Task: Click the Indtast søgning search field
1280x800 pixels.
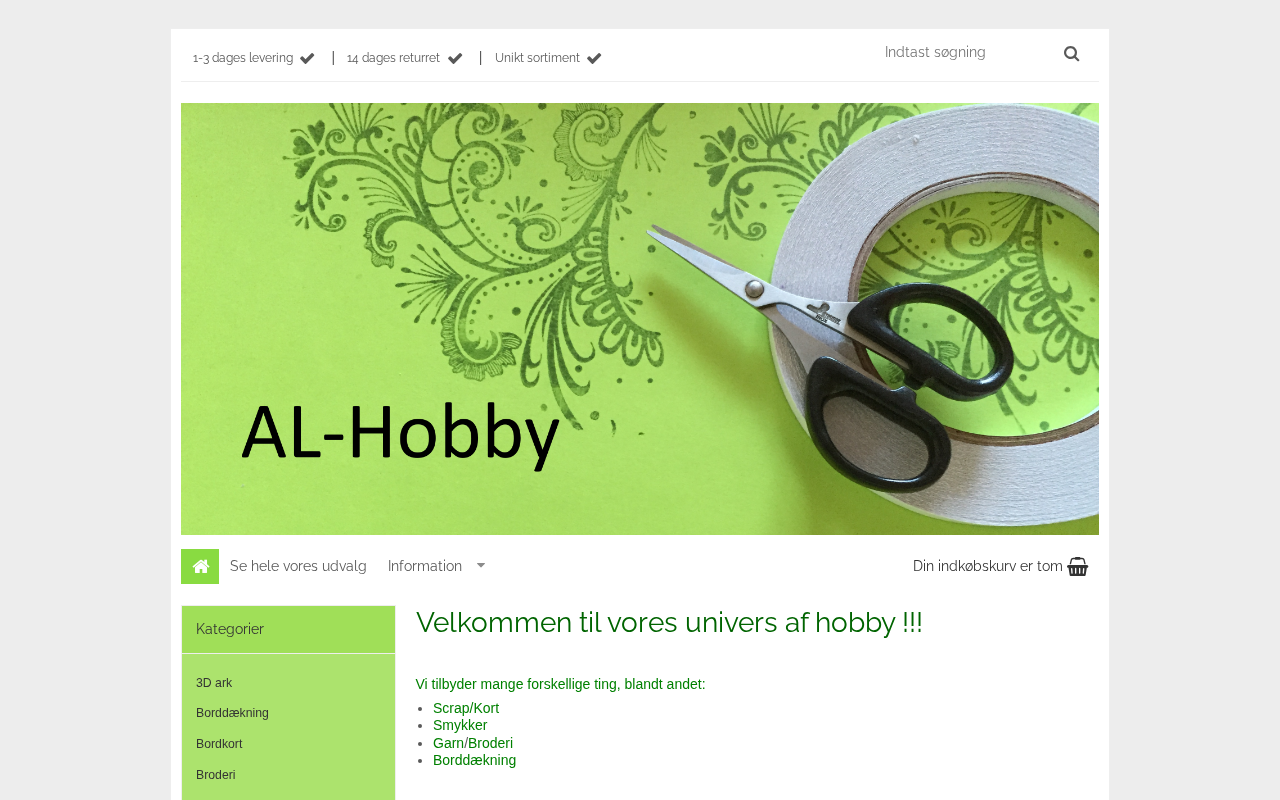Action: [965, 53]
